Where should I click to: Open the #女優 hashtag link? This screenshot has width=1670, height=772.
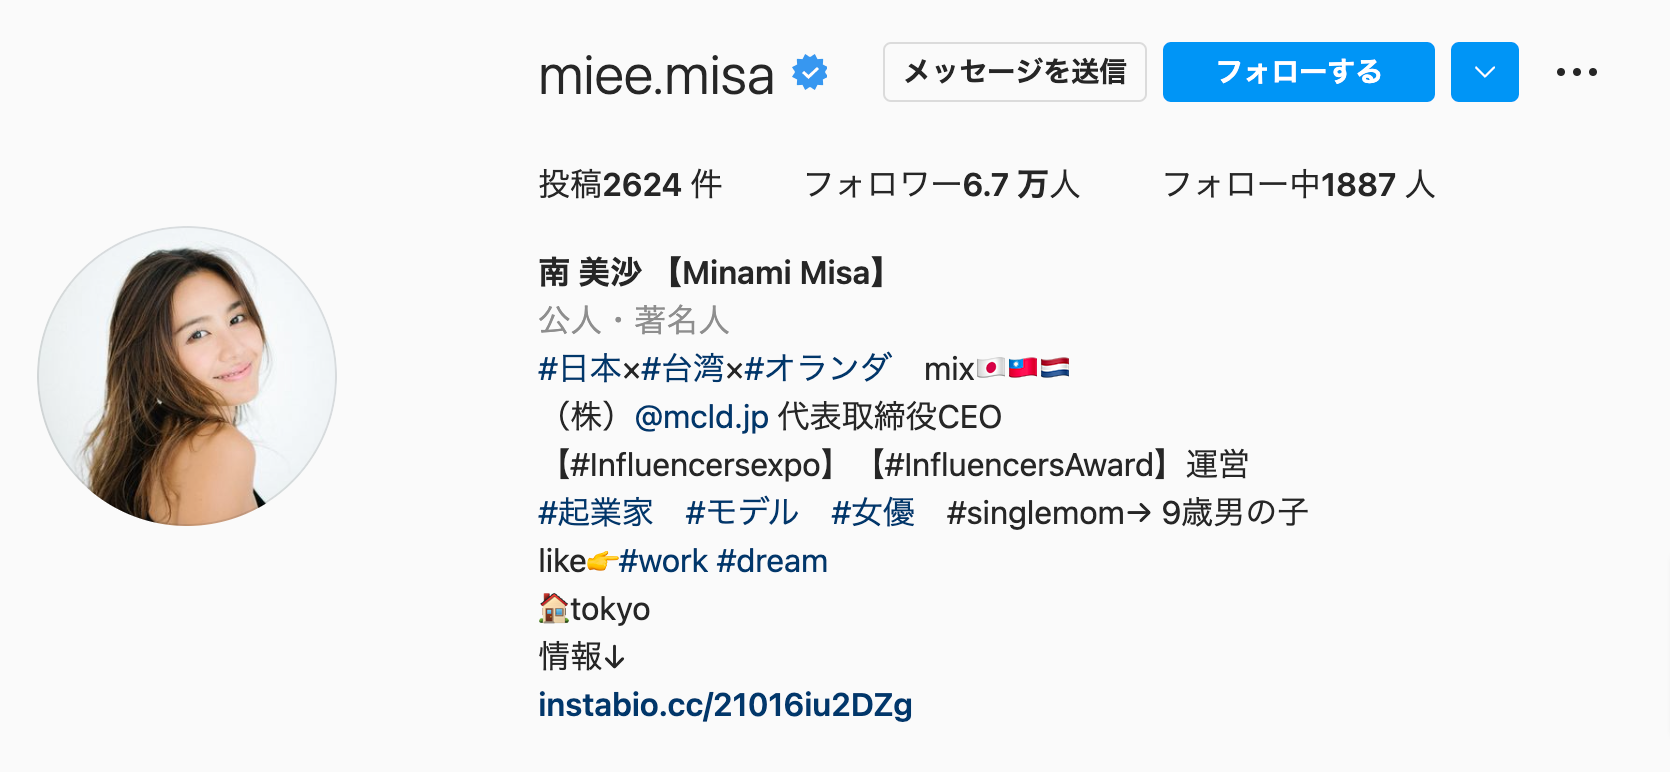(873, 513)
